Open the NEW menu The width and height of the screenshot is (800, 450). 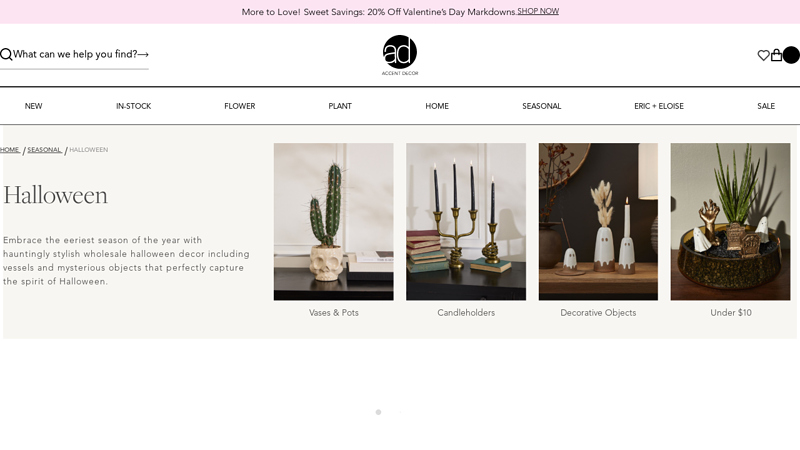34,106
